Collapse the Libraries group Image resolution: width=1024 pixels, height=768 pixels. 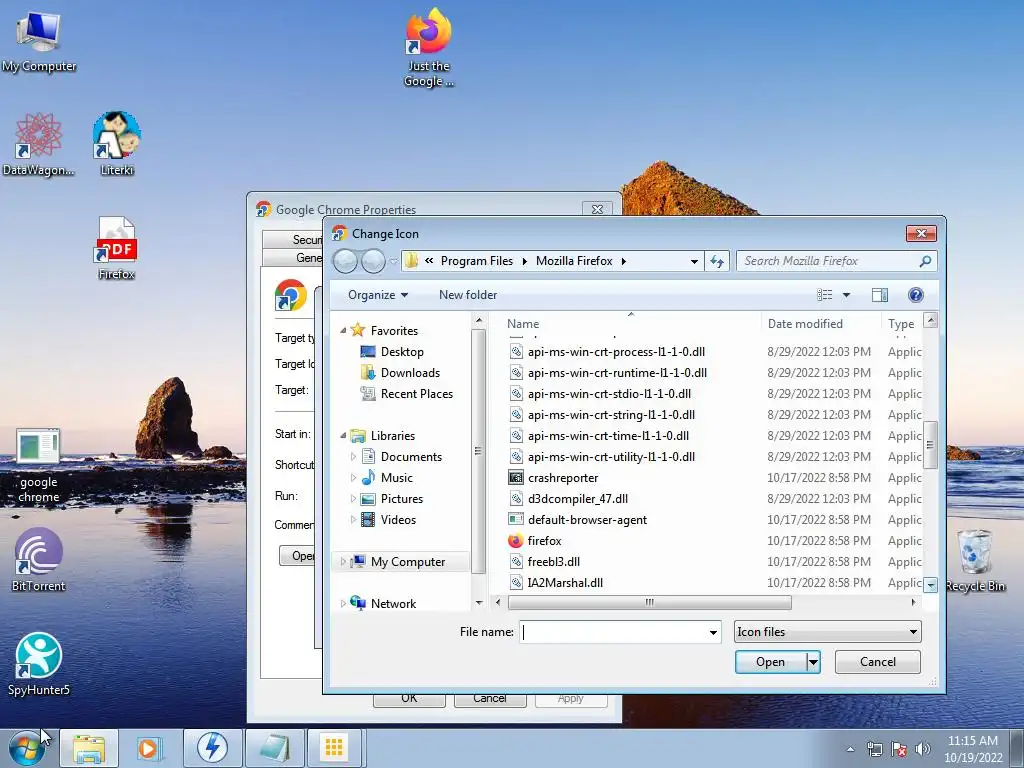click(x=343, y=436)
